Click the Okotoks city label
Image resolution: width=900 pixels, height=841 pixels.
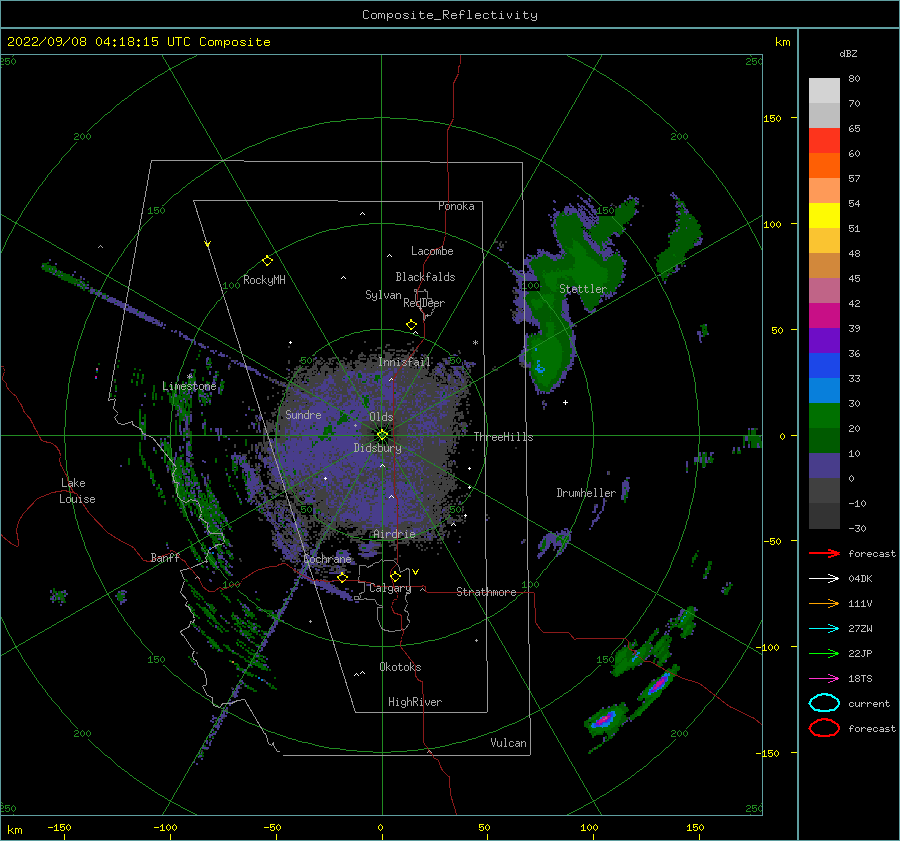tap(400, 667)
